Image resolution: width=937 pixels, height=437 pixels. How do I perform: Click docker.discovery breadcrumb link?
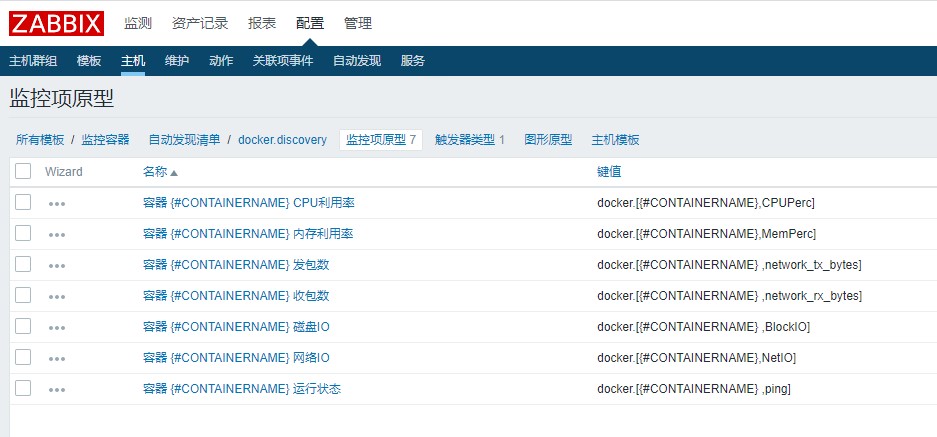(283, 140)
